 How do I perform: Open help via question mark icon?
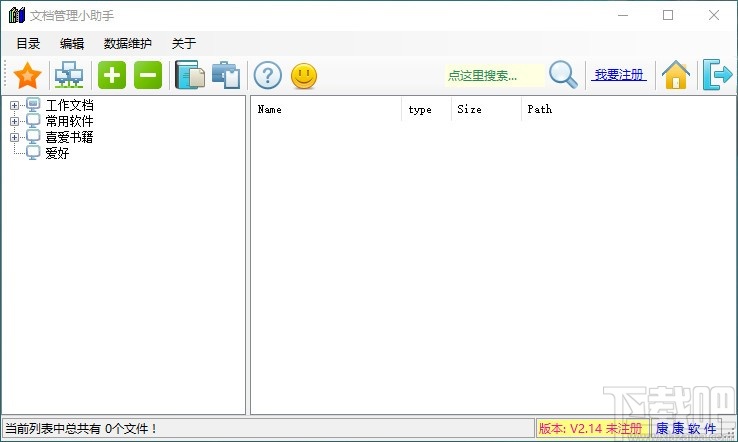(268, 75)
